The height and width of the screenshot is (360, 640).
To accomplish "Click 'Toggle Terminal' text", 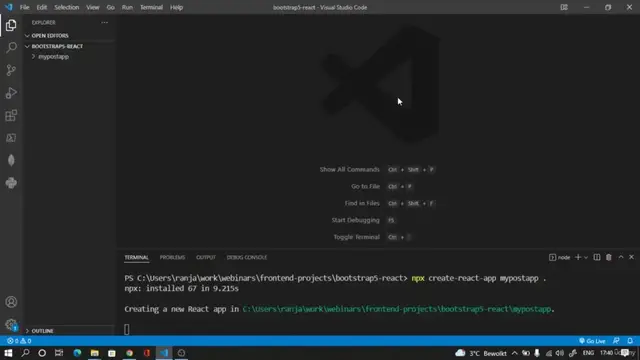I will pos(356,237).
